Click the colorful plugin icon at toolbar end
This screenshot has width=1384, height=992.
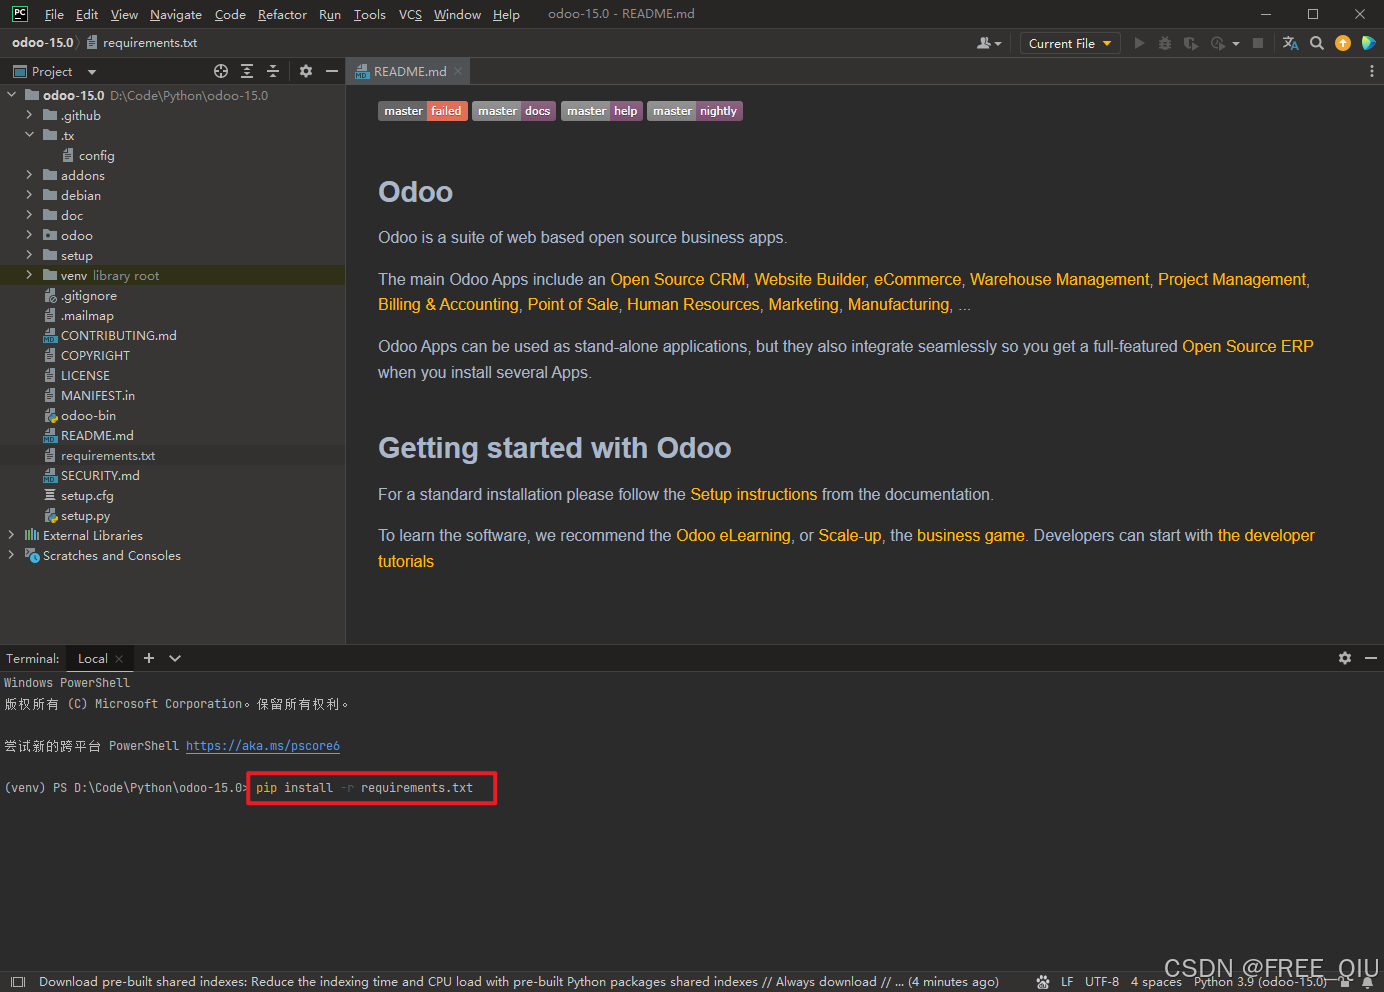pos(1369,43)
